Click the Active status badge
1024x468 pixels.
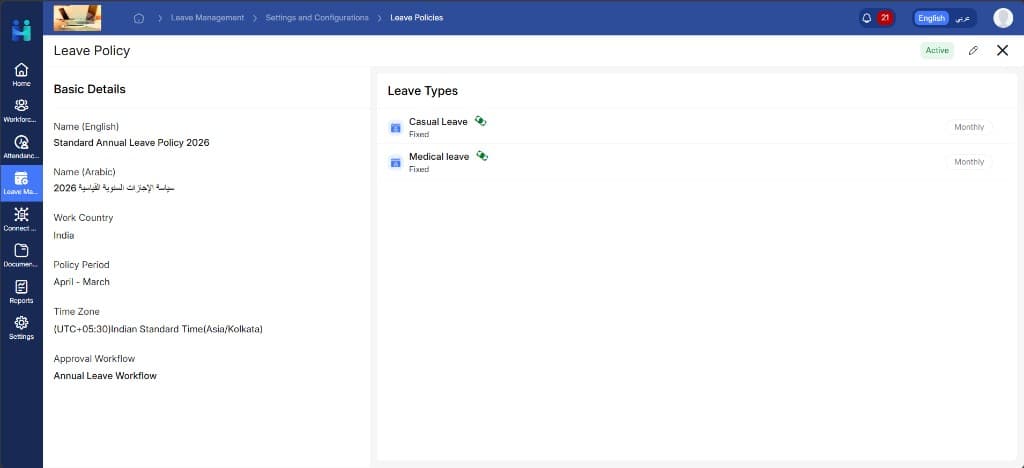click(937, 50)
